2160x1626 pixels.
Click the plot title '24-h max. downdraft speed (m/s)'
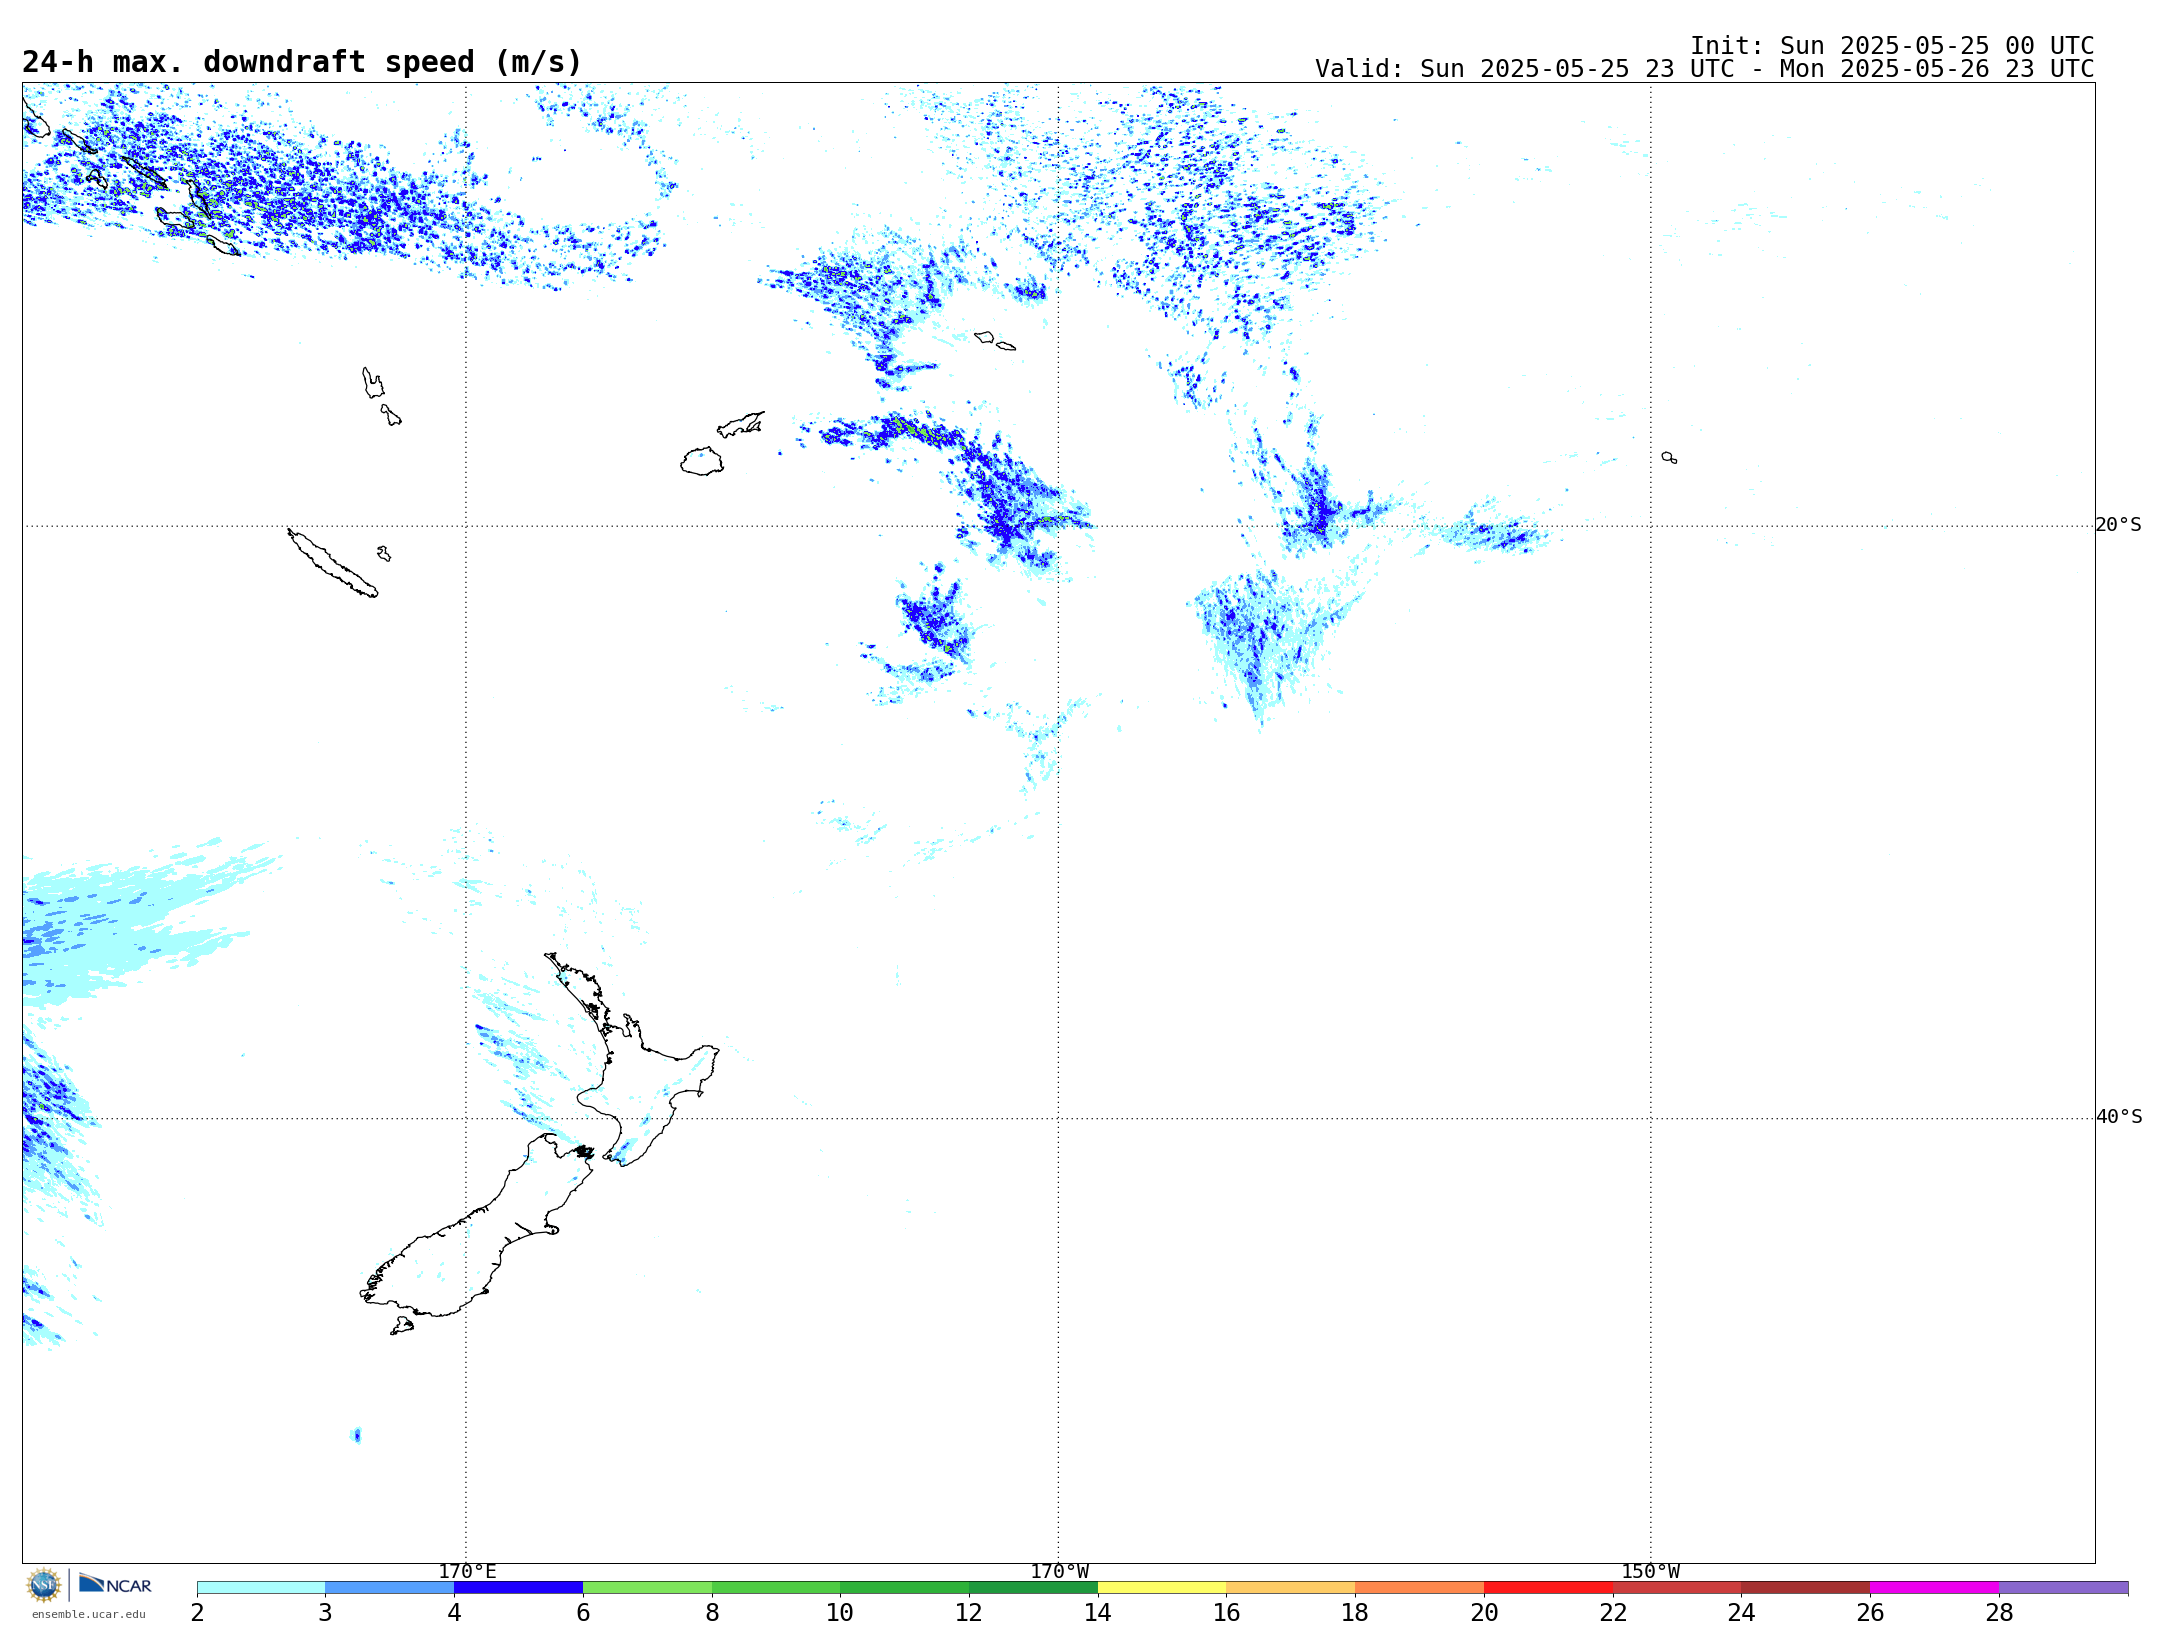(x=302, y=62)
